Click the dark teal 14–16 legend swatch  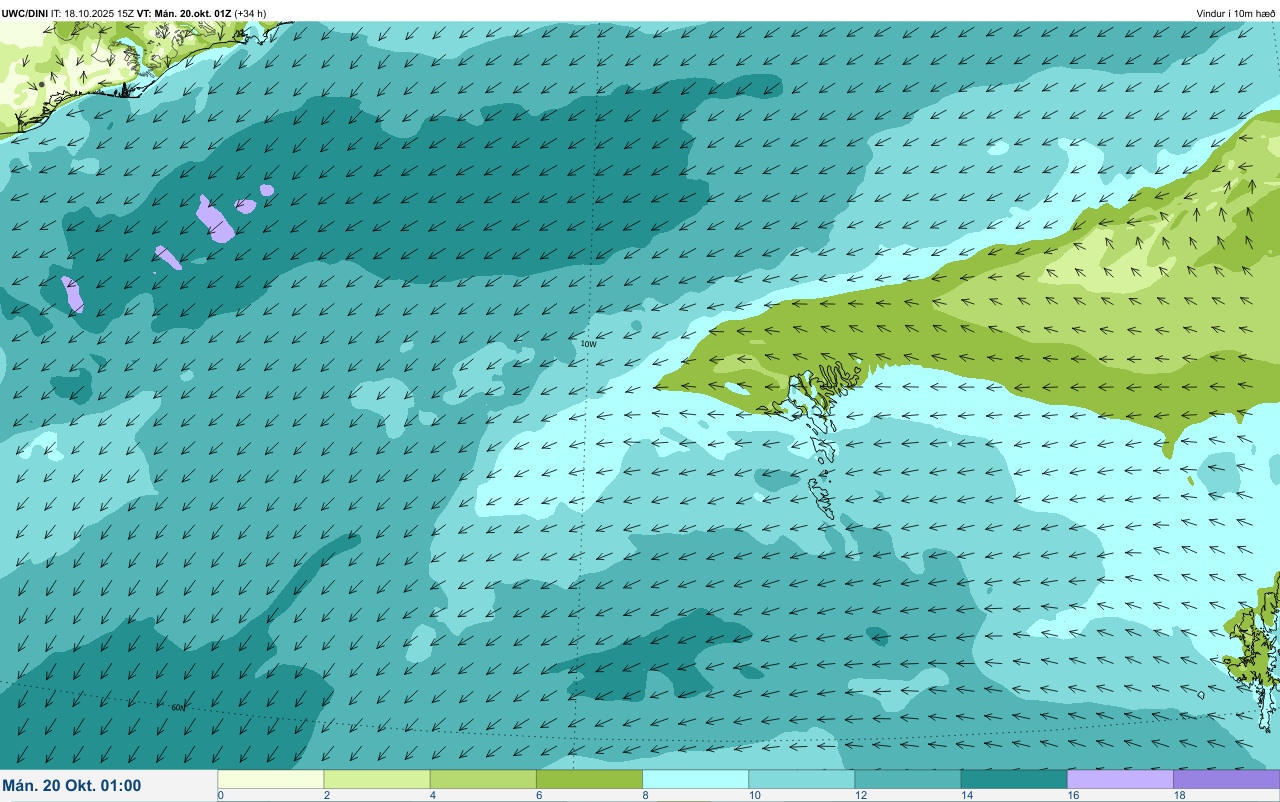click(1013, 779)
